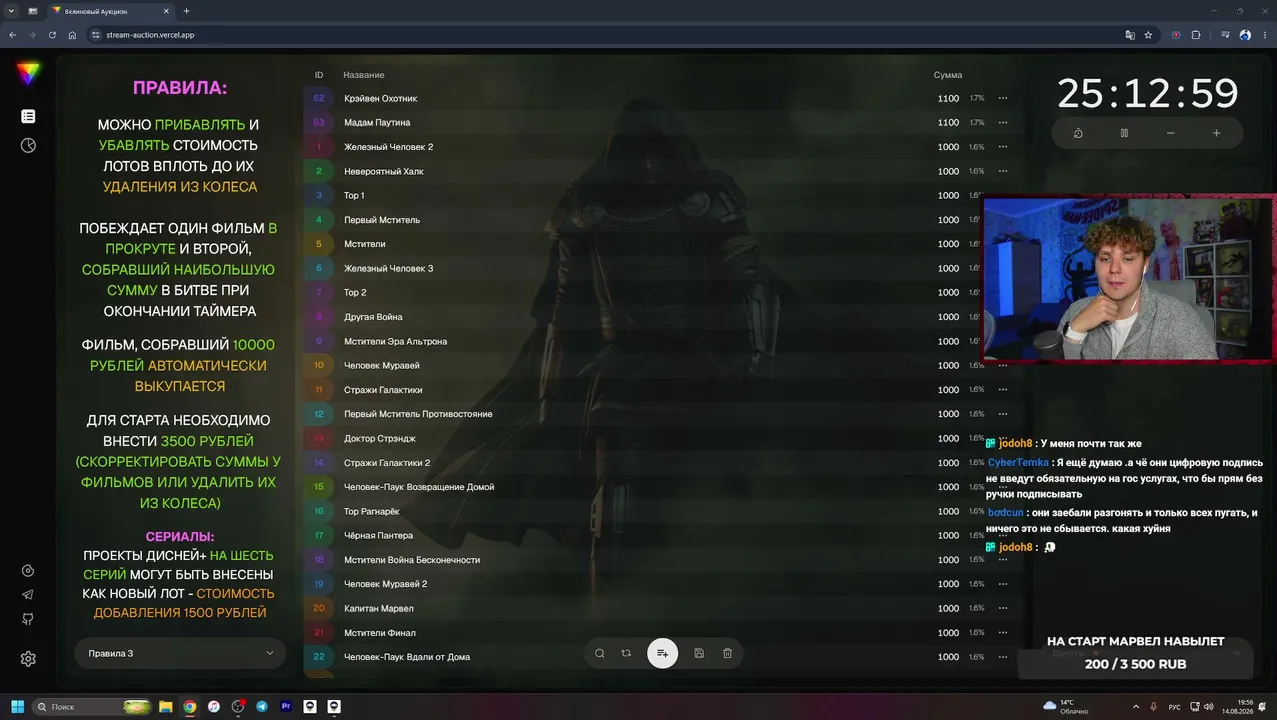1277x720 pixels.
Task: Click chat username CyberTemka
Action: (x=1018, y=462)
